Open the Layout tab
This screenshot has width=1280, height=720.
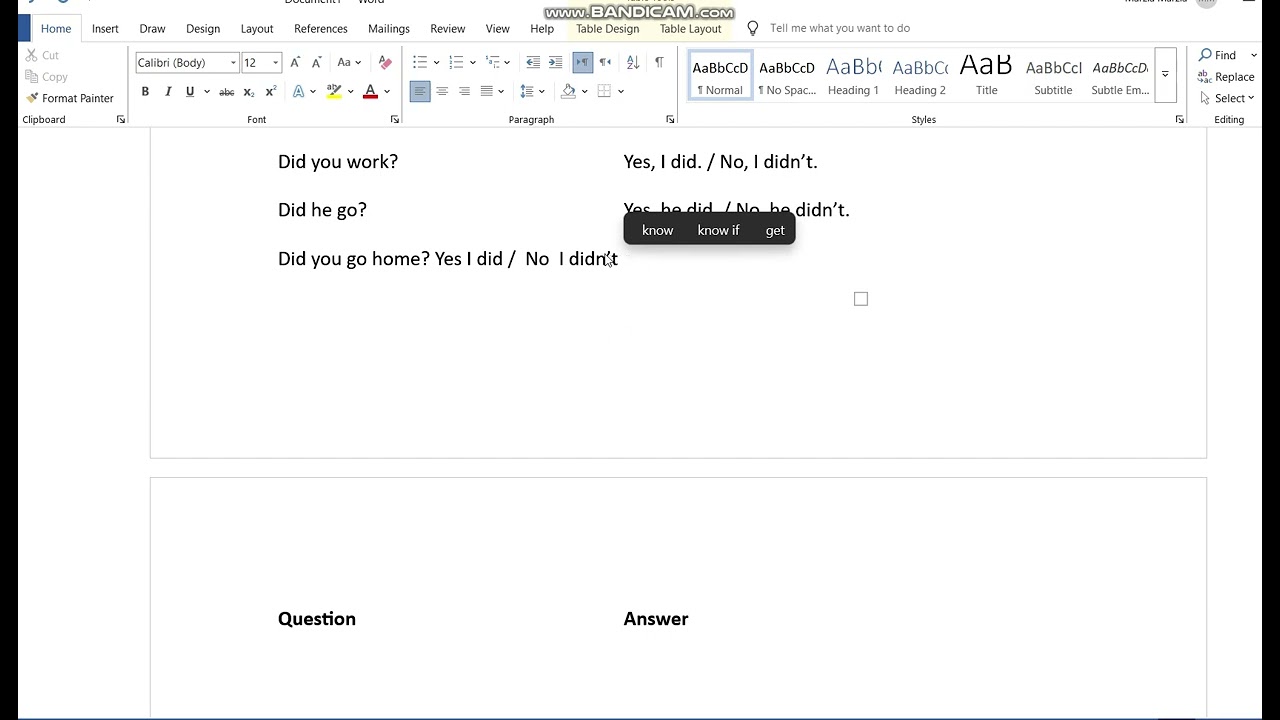257,29
